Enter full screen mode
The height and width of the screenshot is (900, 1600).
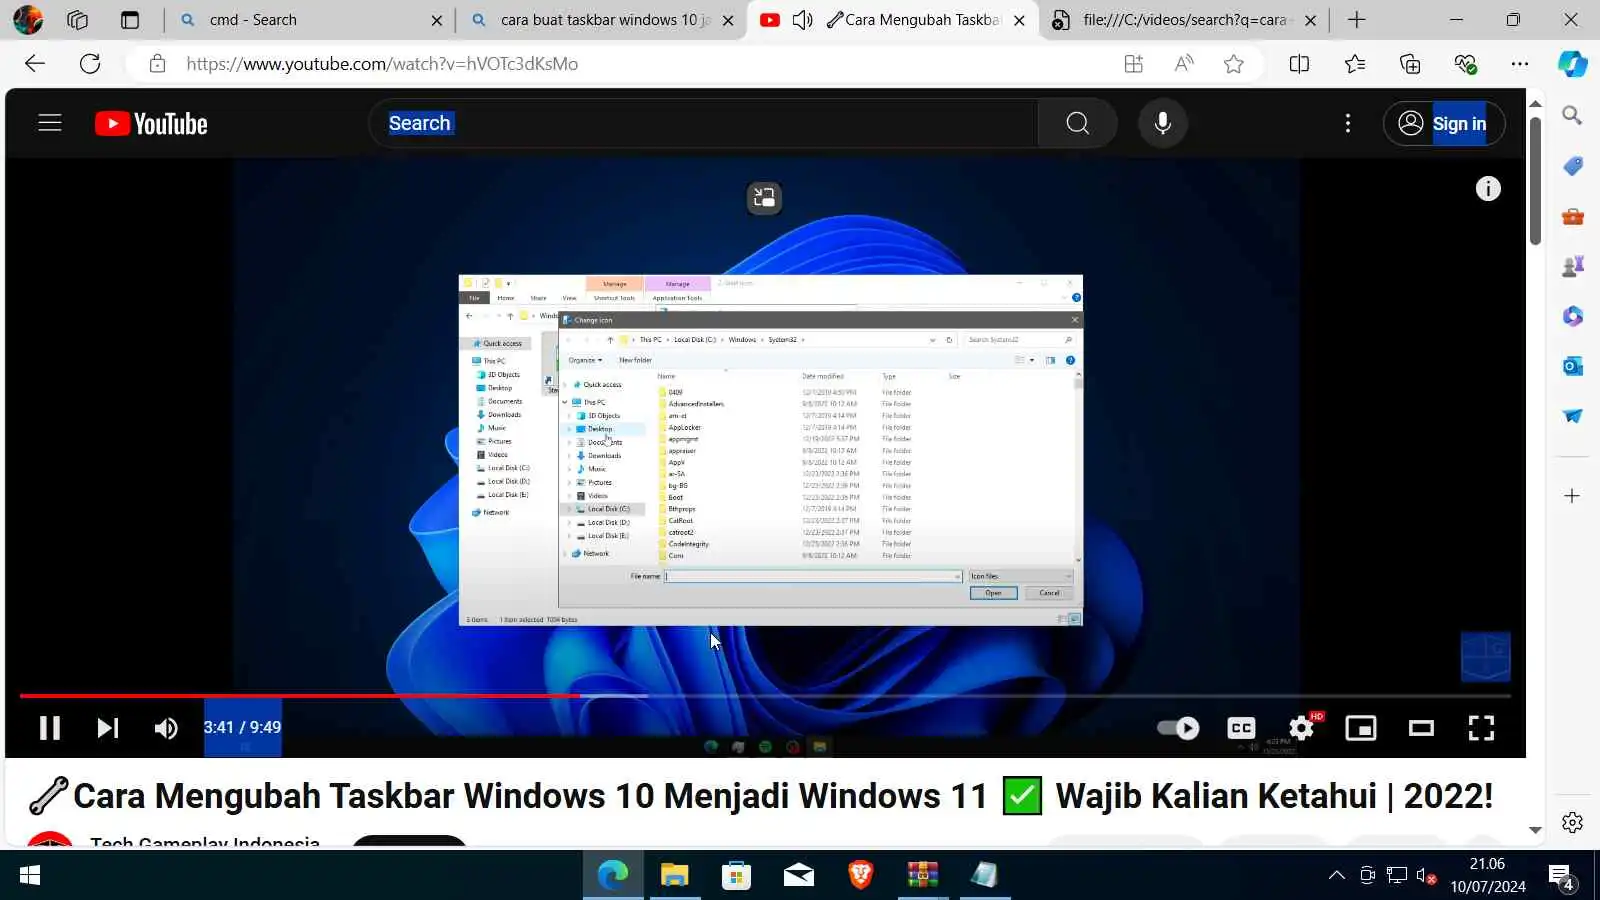pyautogui.click(x=1481, y=728)
